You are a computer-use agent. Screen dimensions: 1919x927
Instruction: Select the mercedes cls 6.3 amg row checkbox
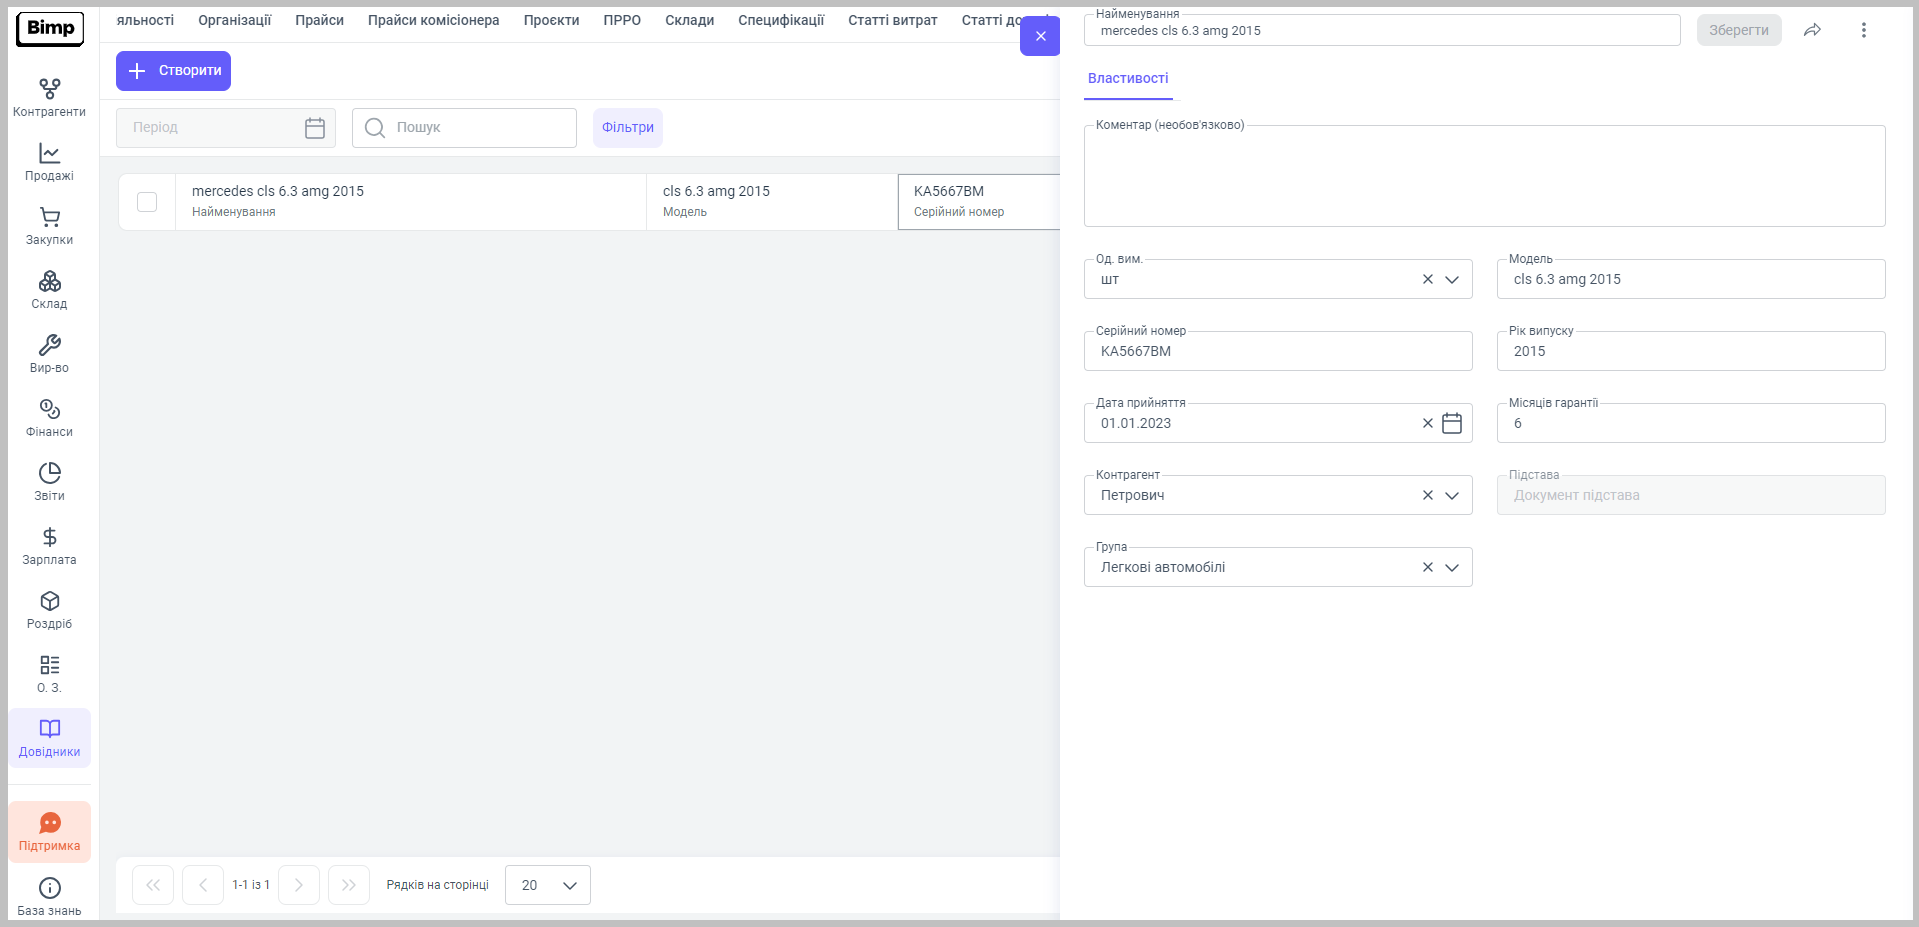point(147,202)
